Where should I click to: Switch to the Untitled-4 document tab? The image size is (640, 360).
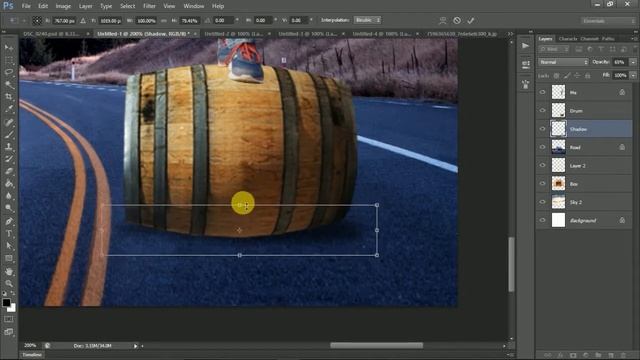click(x=381, y=34)
